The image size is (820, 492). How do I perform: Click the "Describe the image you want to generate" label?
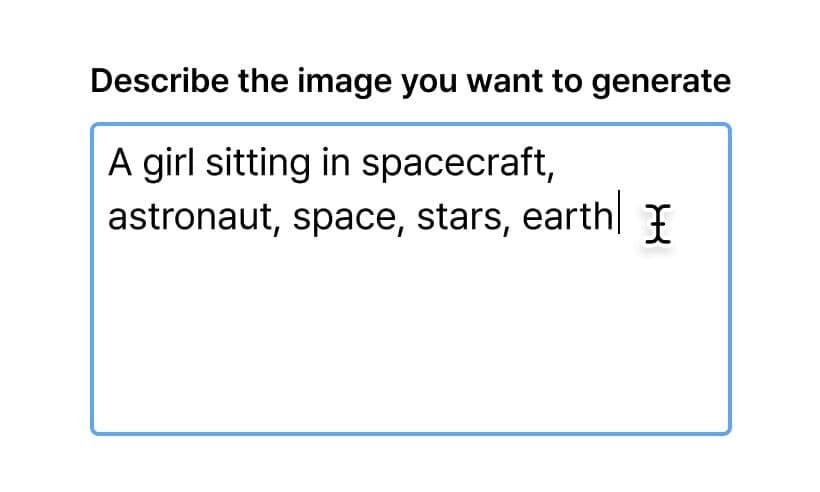point(410,81)
